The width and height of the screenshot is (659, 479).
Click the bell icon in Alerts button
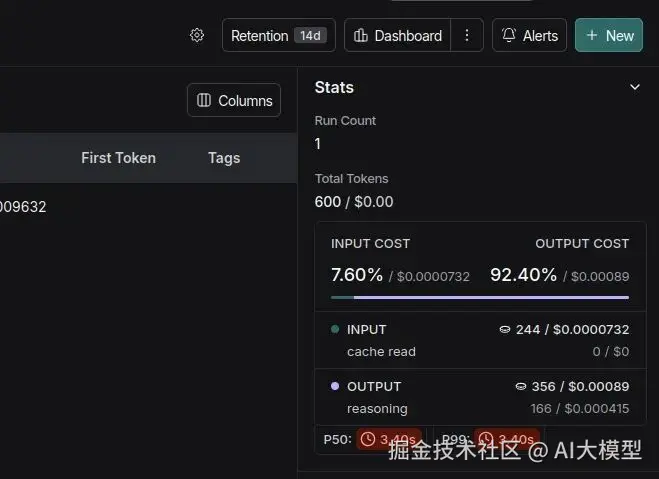(509, 35)
